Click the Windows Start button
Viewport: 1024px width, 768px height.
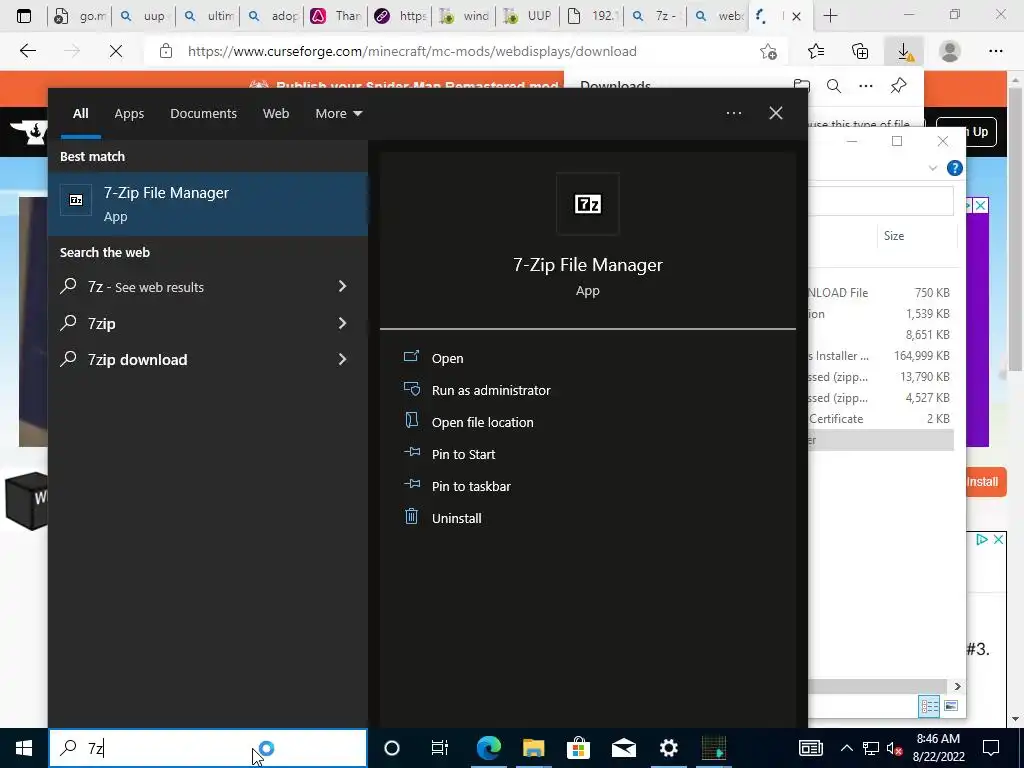(x=24, y=748)
